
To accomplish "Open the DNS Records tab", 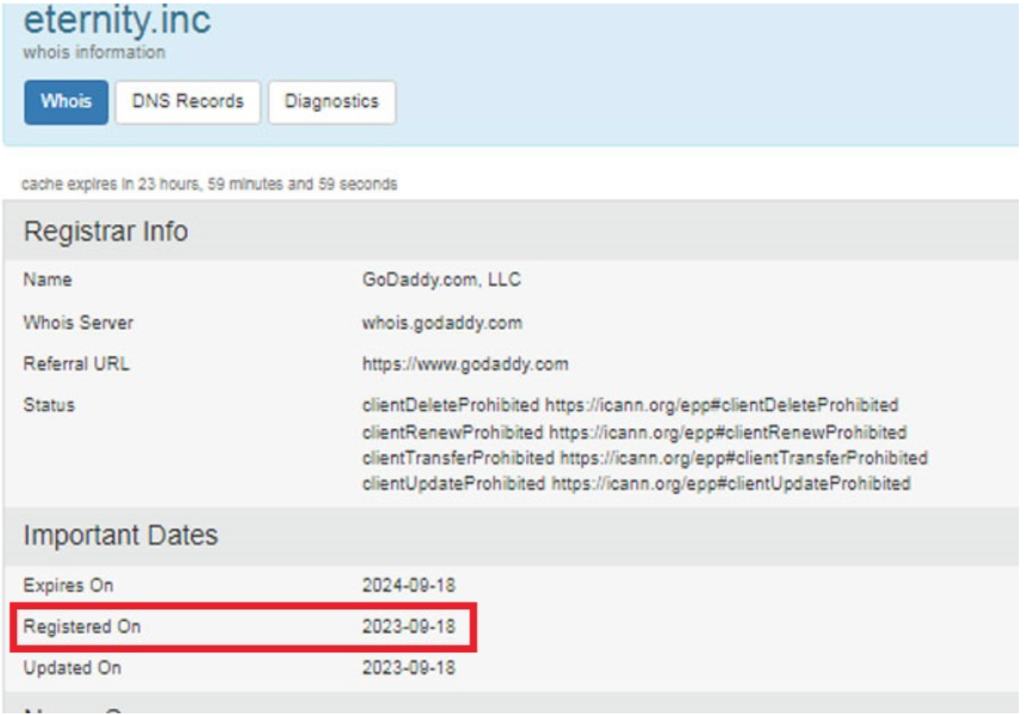I will [x=187, y=102].
